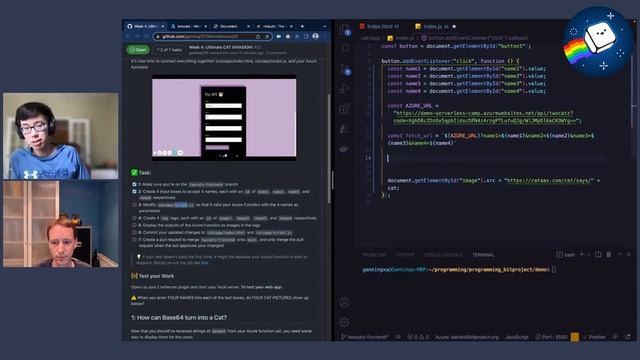The width and height of the screenshot is (640, 360).
Task: Open the Output panel tab
Action: (405, 255)
